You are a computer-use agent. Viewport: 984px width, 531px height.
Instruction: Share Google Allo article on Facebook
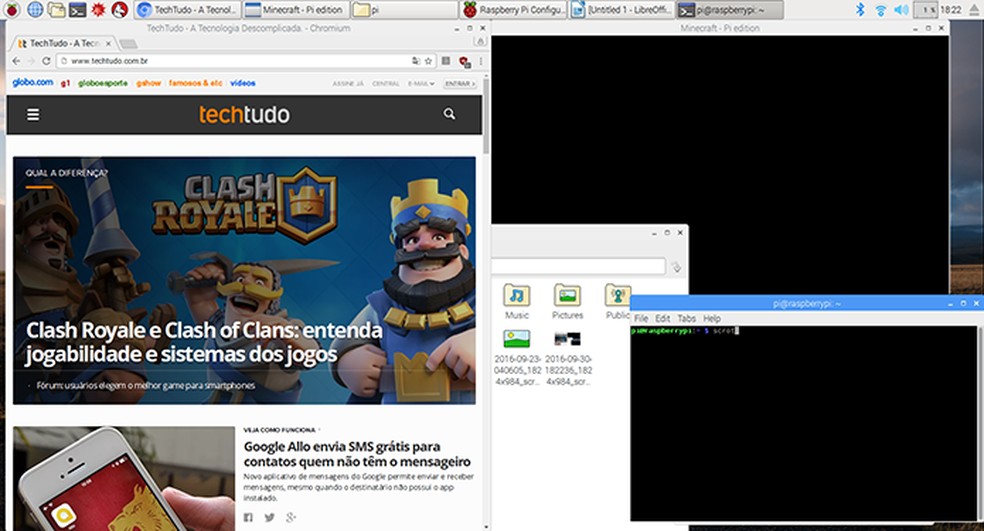[x=249, y=517]
